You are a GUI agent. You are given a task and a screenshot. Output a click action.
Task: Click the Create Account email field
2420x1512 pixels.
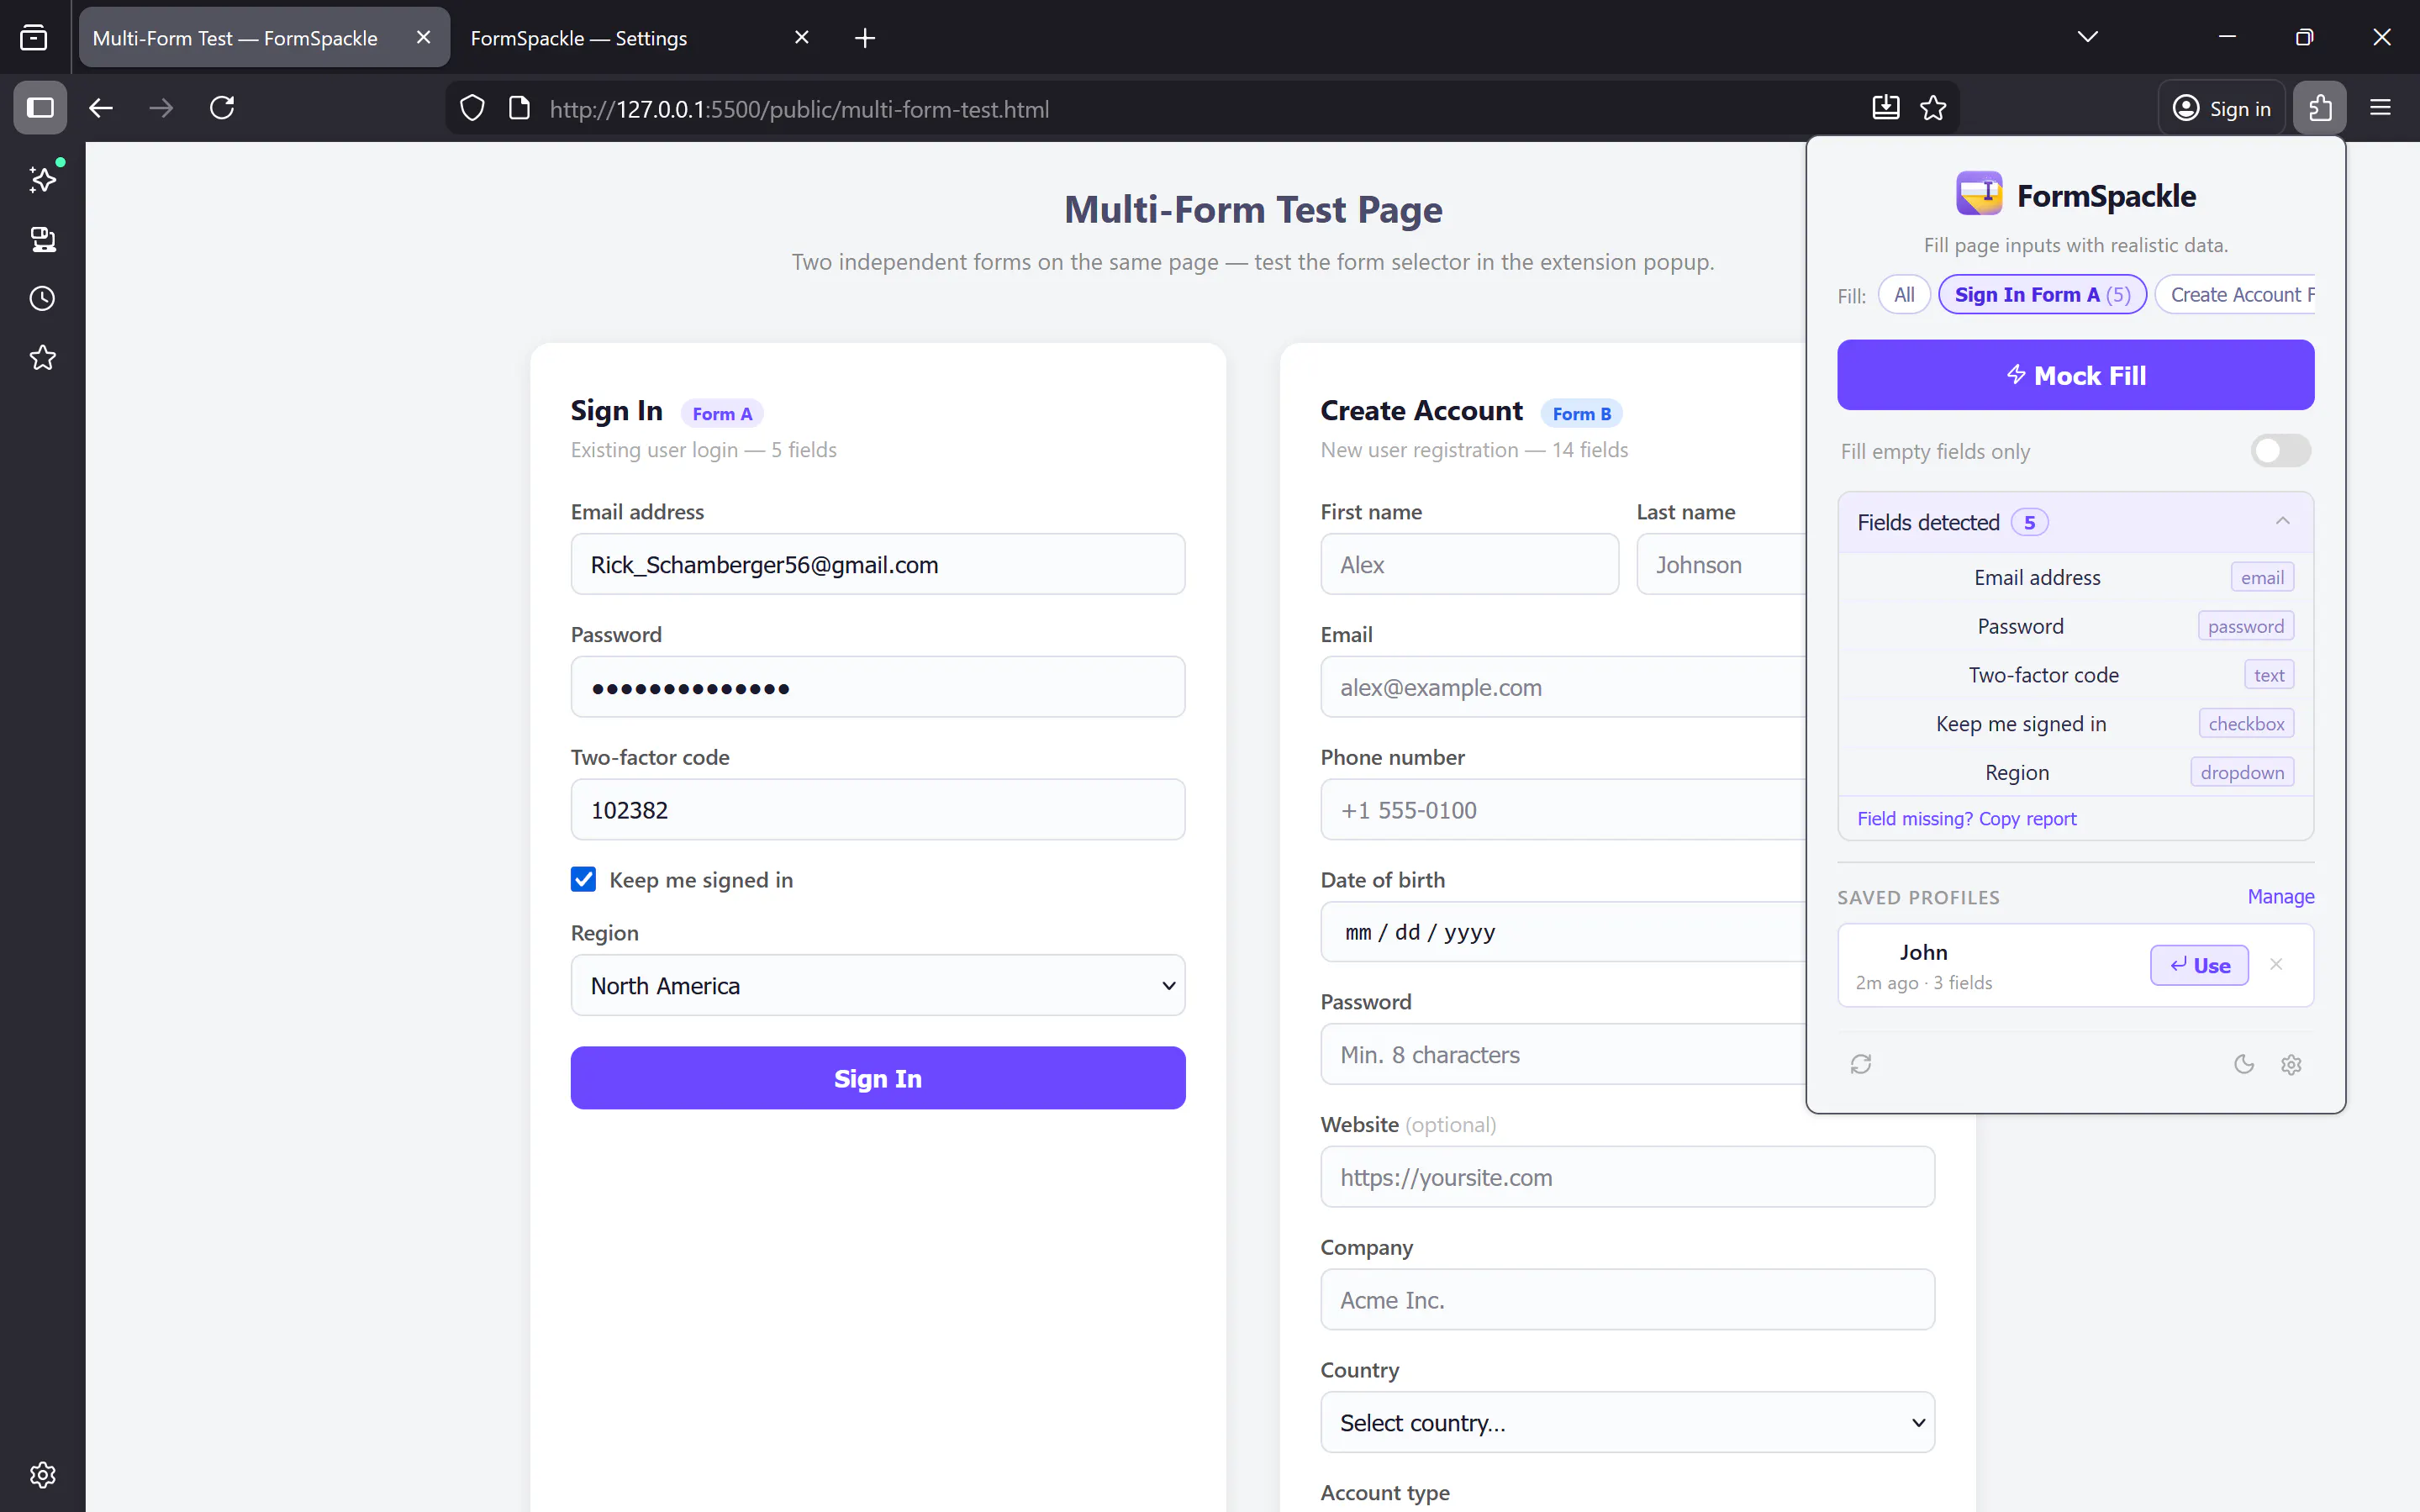pyautogui.click(x=1563, y=687)
